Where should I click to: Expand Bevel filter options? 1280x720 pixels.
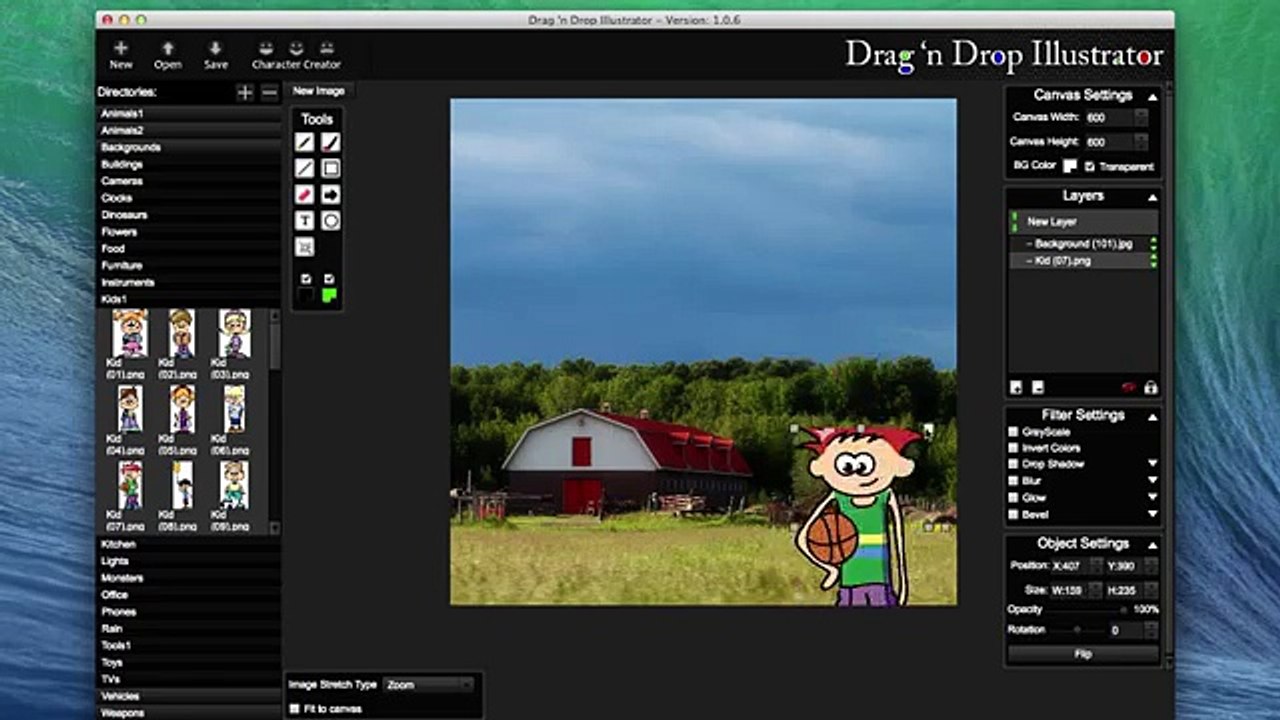click(x=1152, y=514)
